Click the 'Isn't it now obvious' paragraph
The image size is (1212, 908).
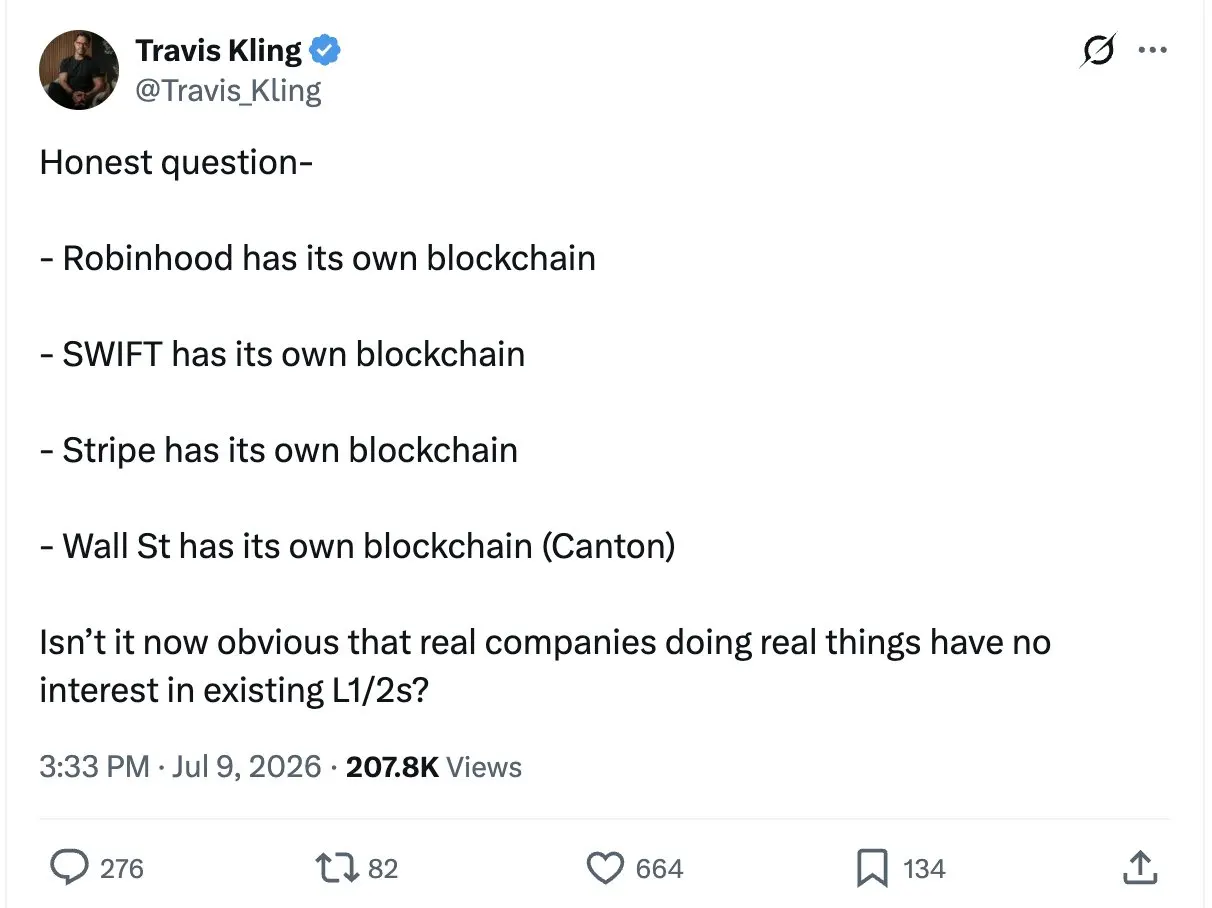coord(545,666)
